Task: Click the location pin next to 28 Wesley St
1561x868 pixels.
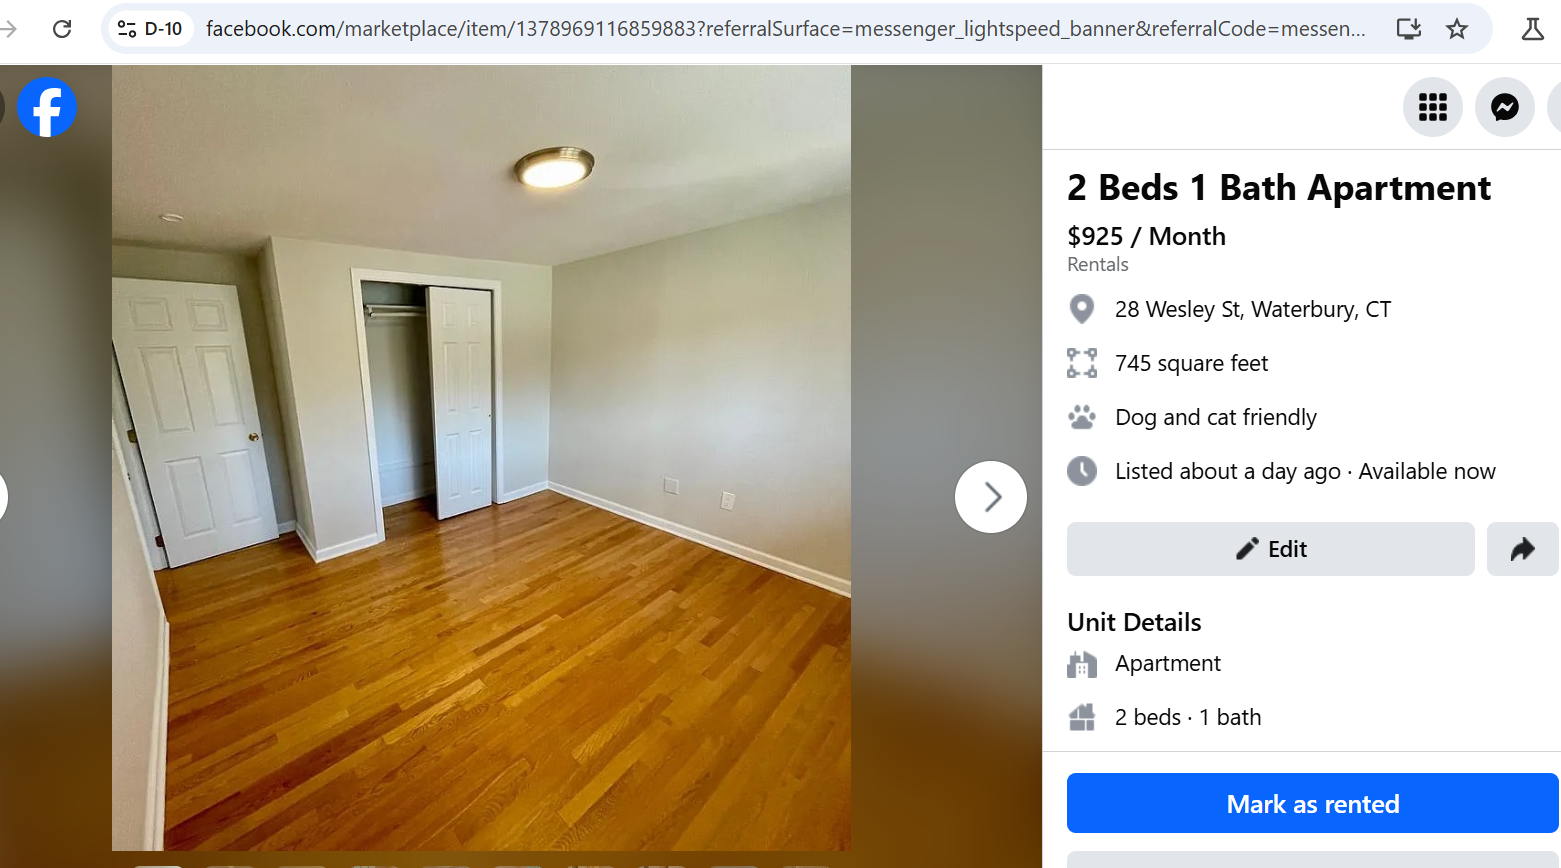Action: tap(1081, 309)
